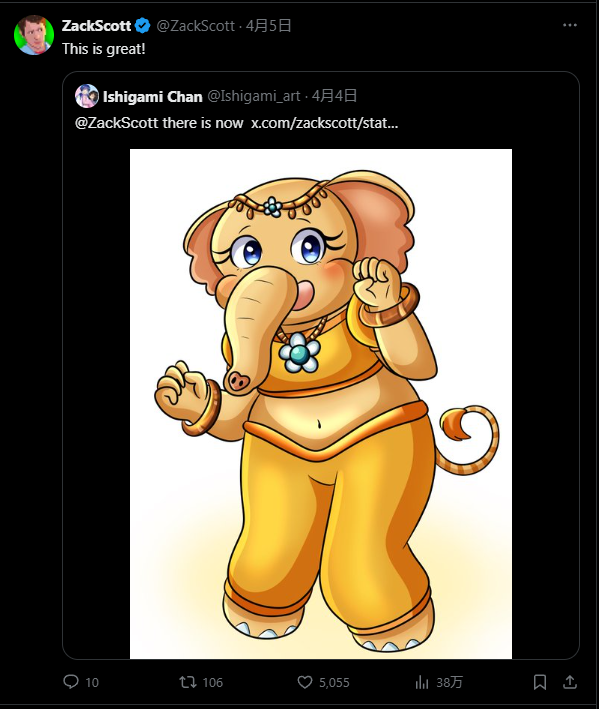The width and height of the screenshot is (599, 709).
Task: Open the 4月4日 quoted tweet date
Action: tap(334, 96)
